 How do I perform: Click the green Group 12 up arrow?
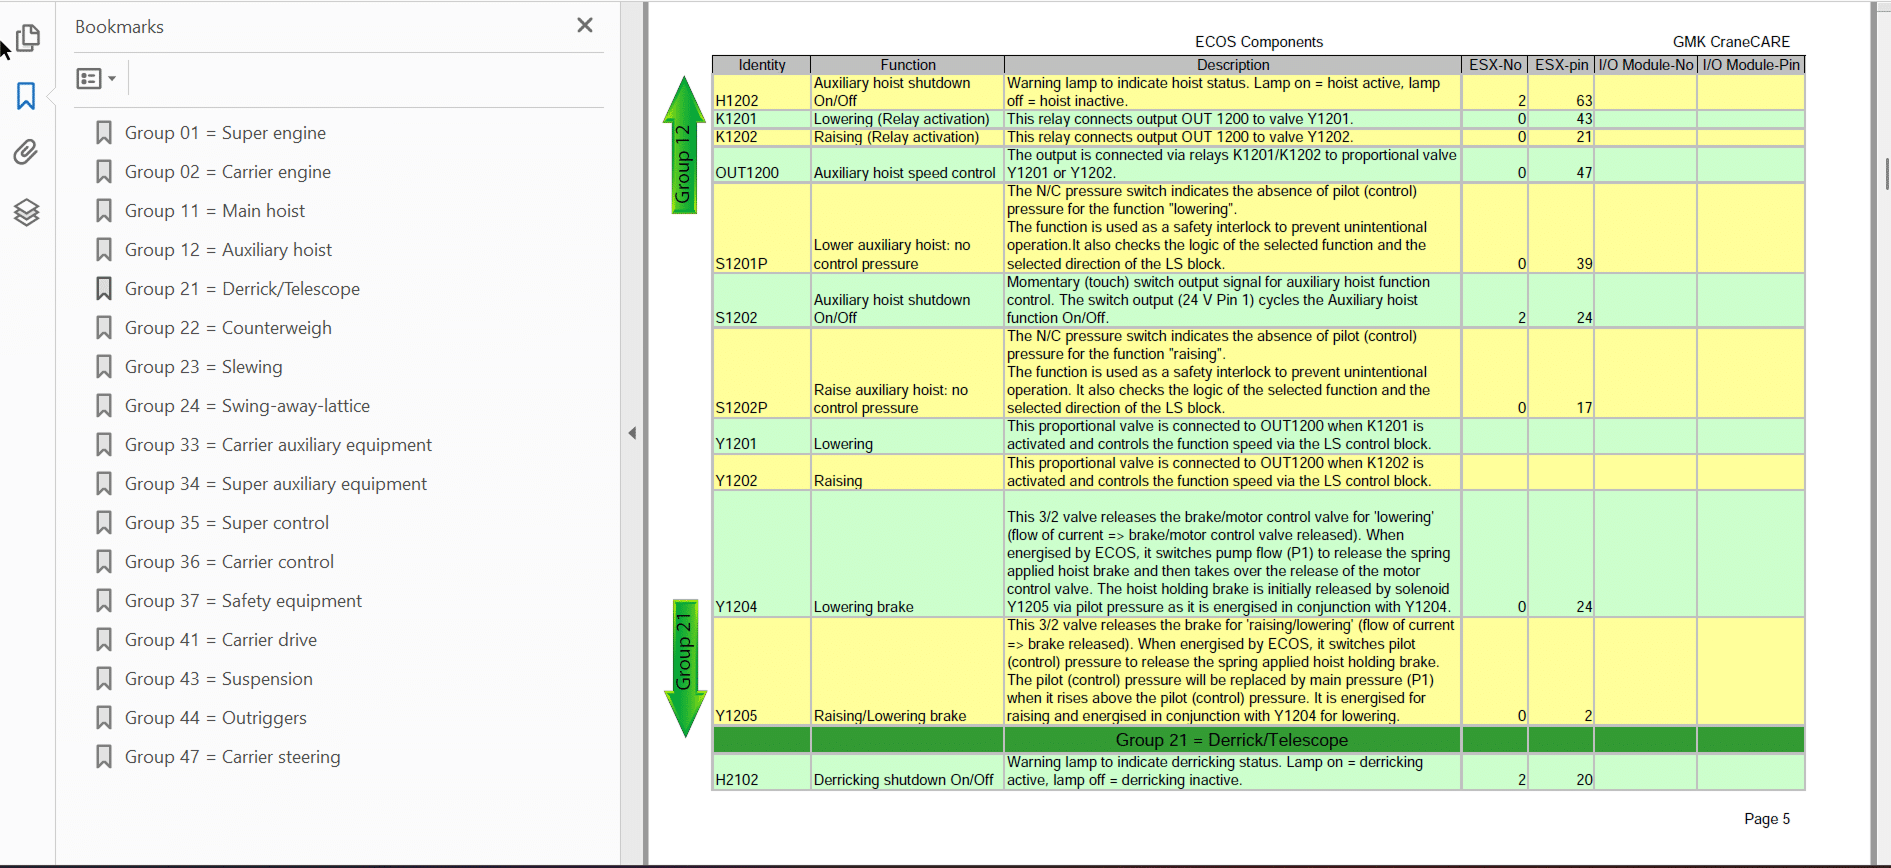684,146
